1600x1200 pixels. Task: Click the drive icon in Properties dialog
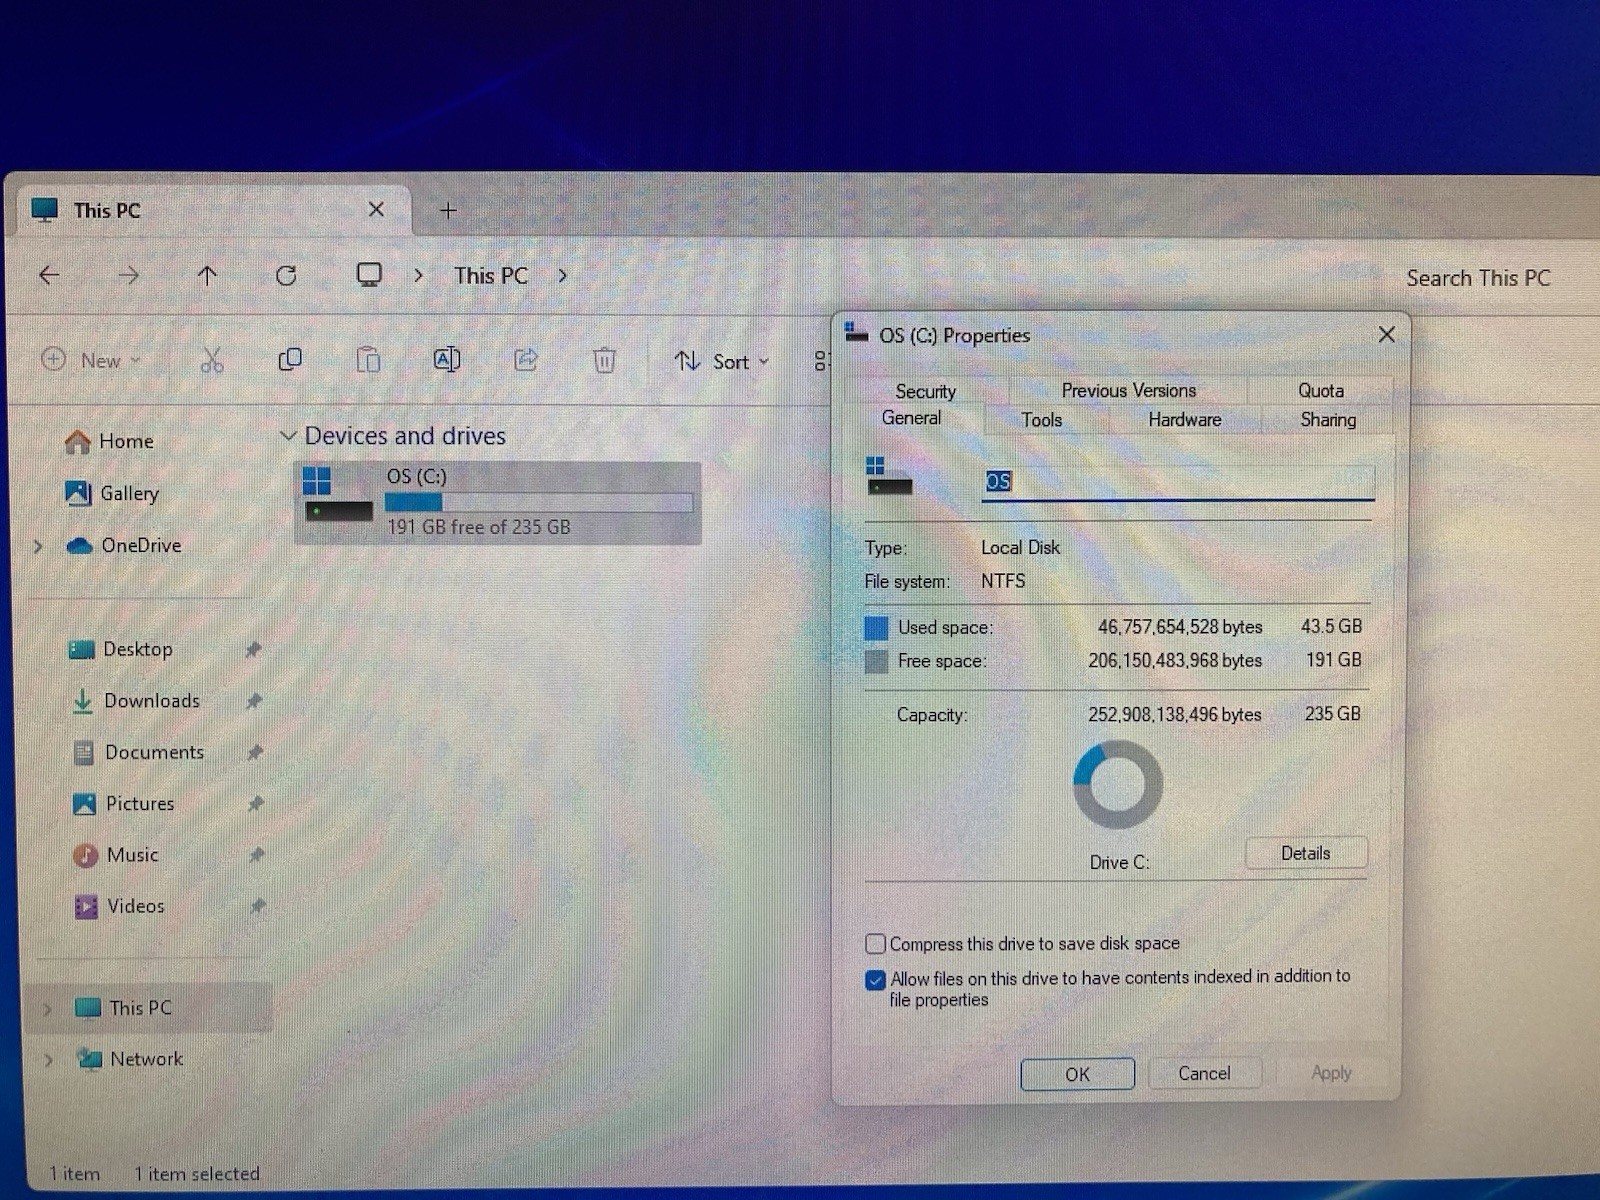(x=889, y=476)
